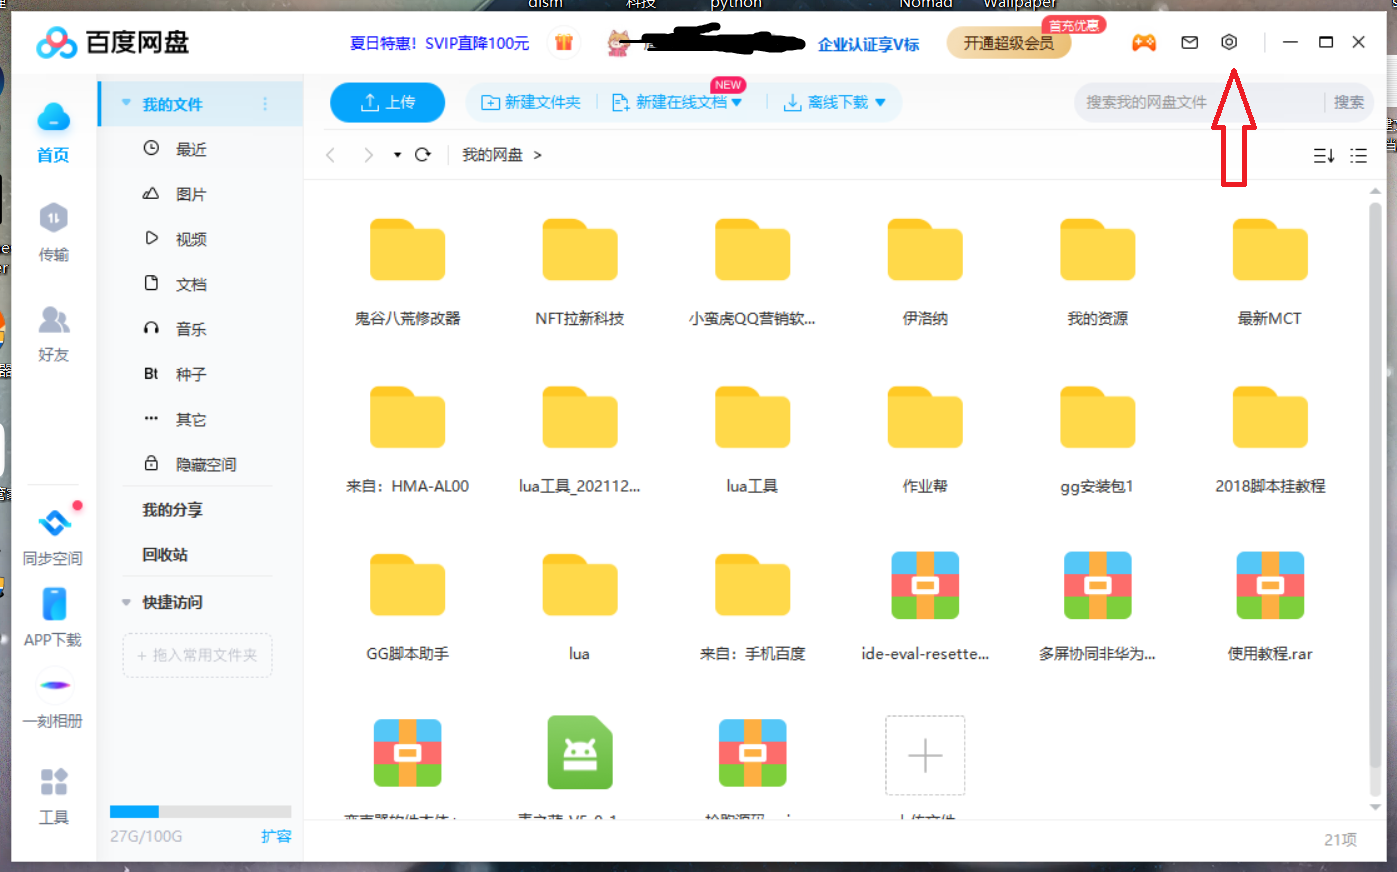Click the upload file plus tile
Screen dimensions: 1397x872
(925, 755)
